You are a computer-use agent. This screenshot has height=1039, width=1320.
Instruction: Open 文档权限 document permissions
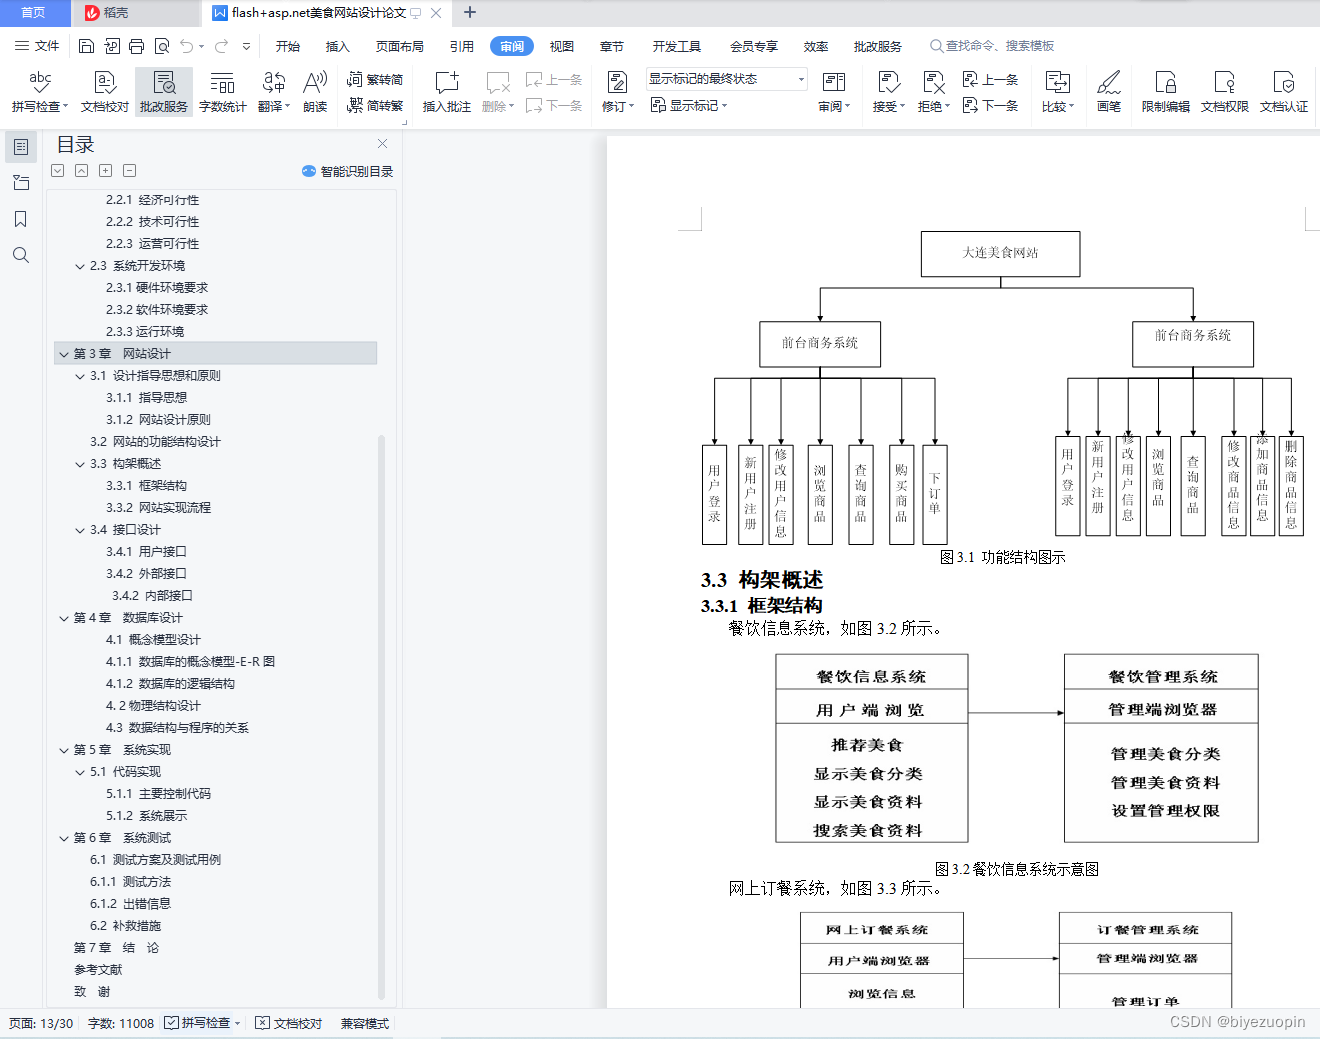1225,91
